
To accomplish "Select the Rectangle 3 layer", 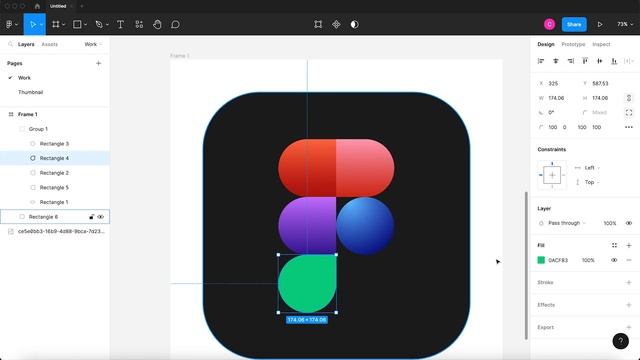I will [x=54, y=144].
